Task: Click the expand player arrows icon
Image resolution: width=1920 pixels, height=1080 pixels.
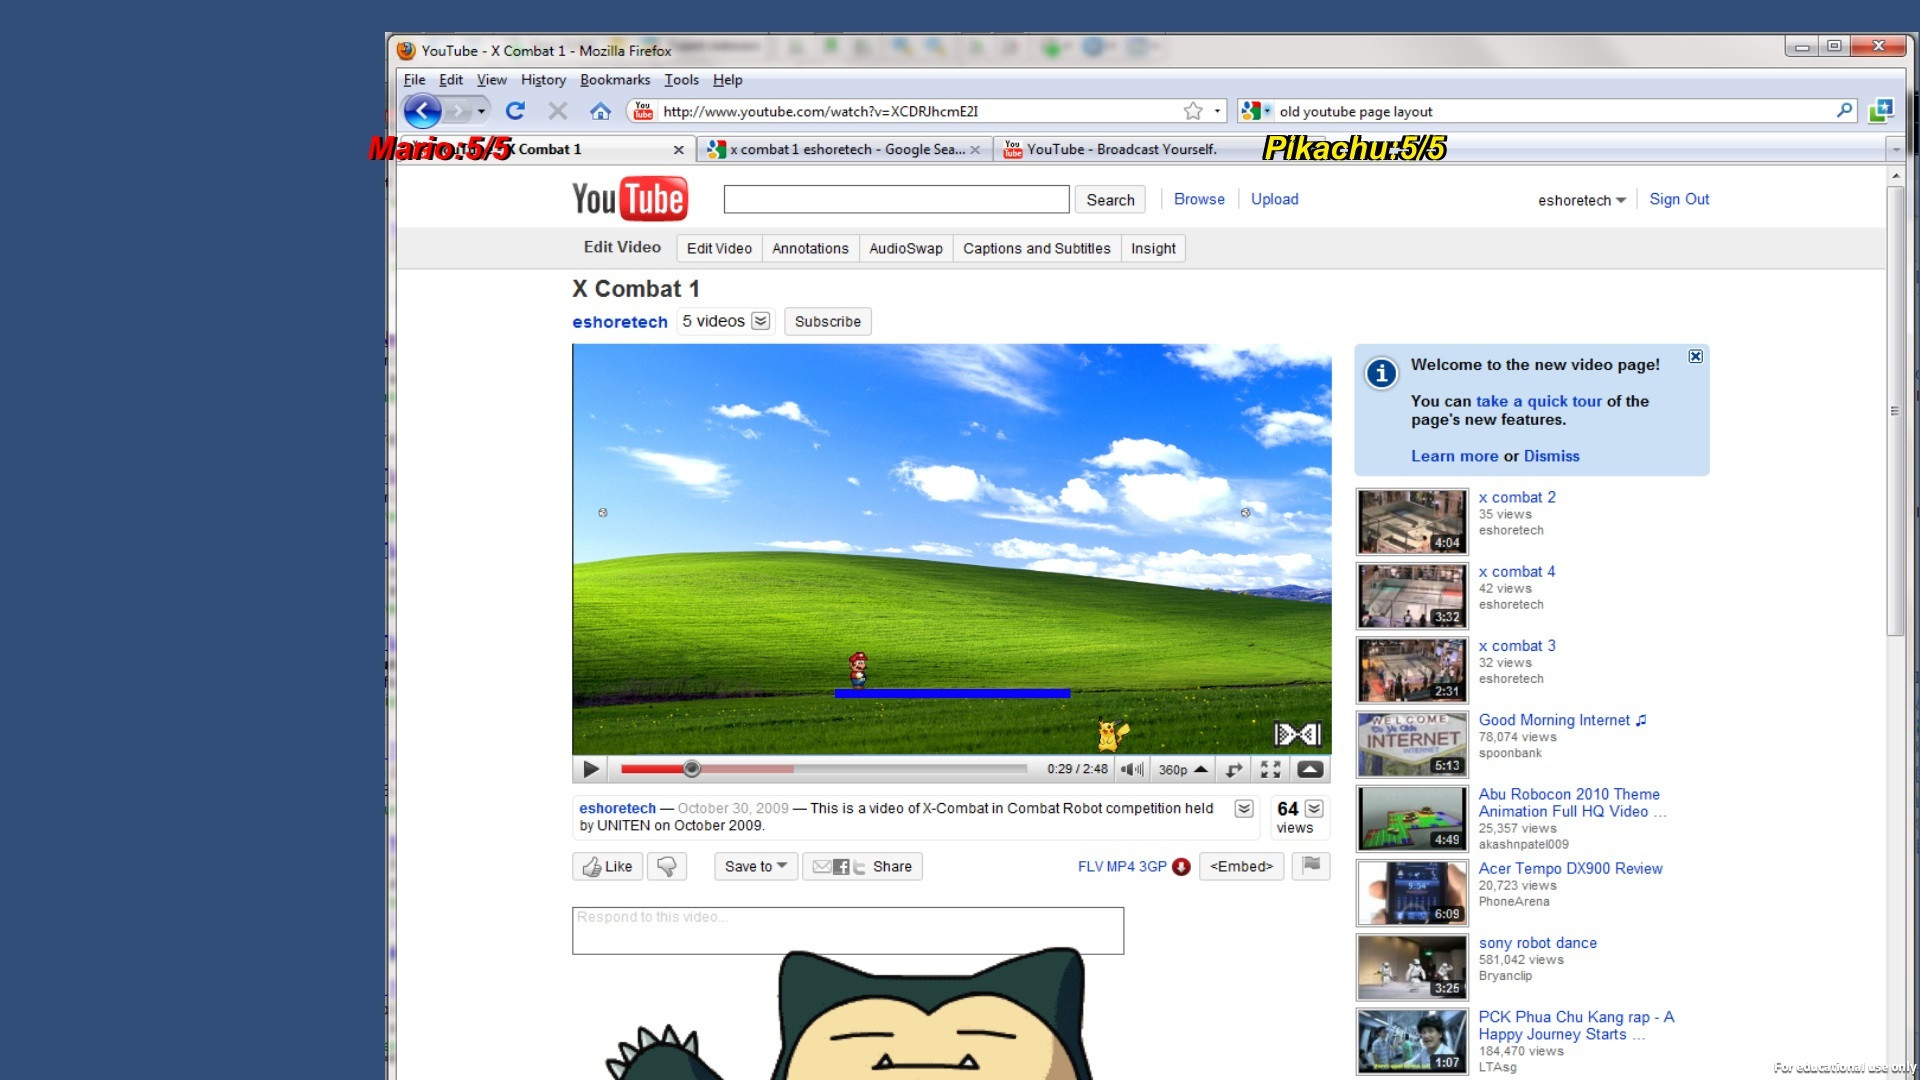Action: 1234,769
